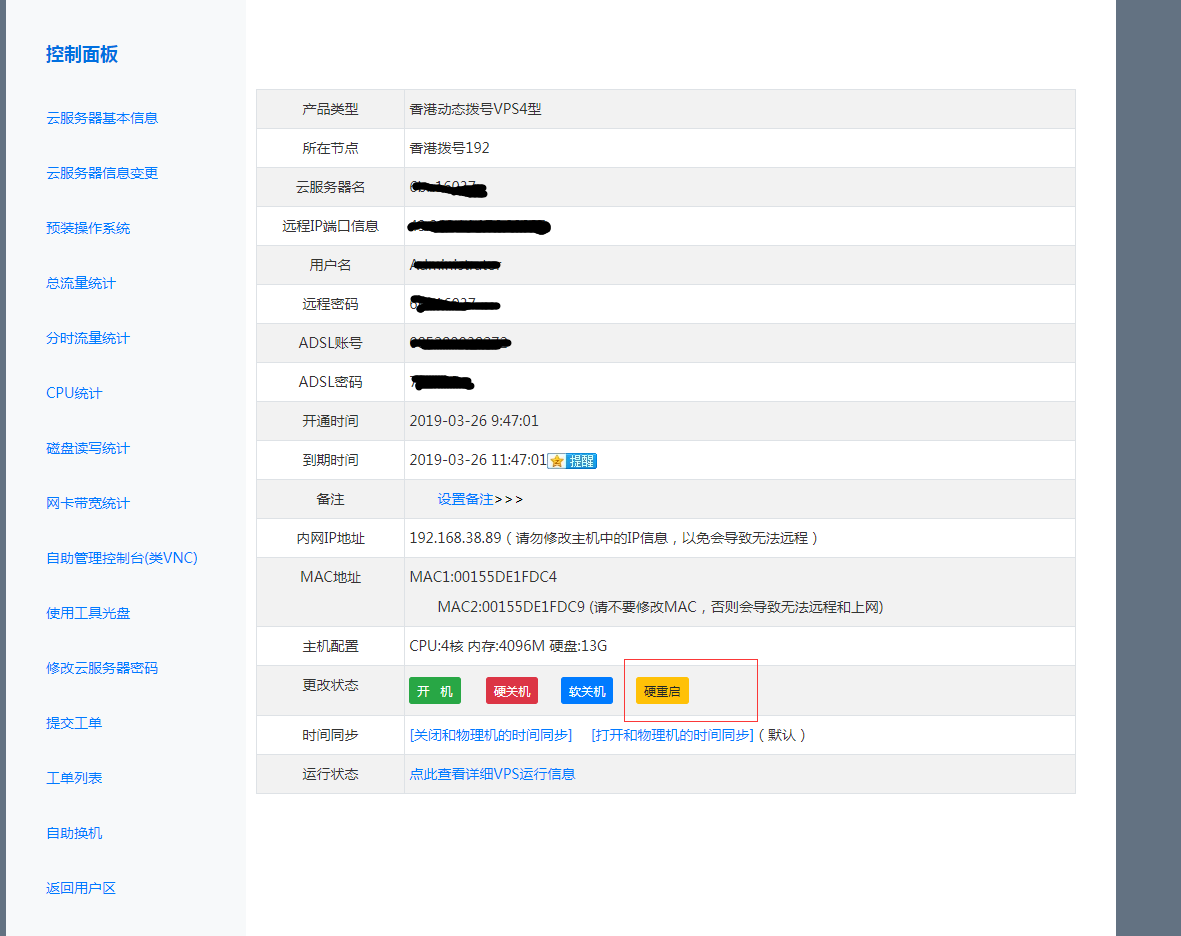Open 提交工单 sidebar entry

point(74,723)
